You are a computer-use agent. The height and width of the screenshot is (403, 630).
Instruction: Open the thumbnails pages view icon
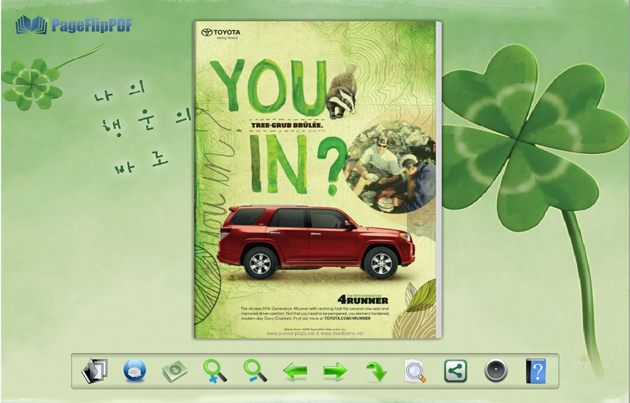coord(95,370)
